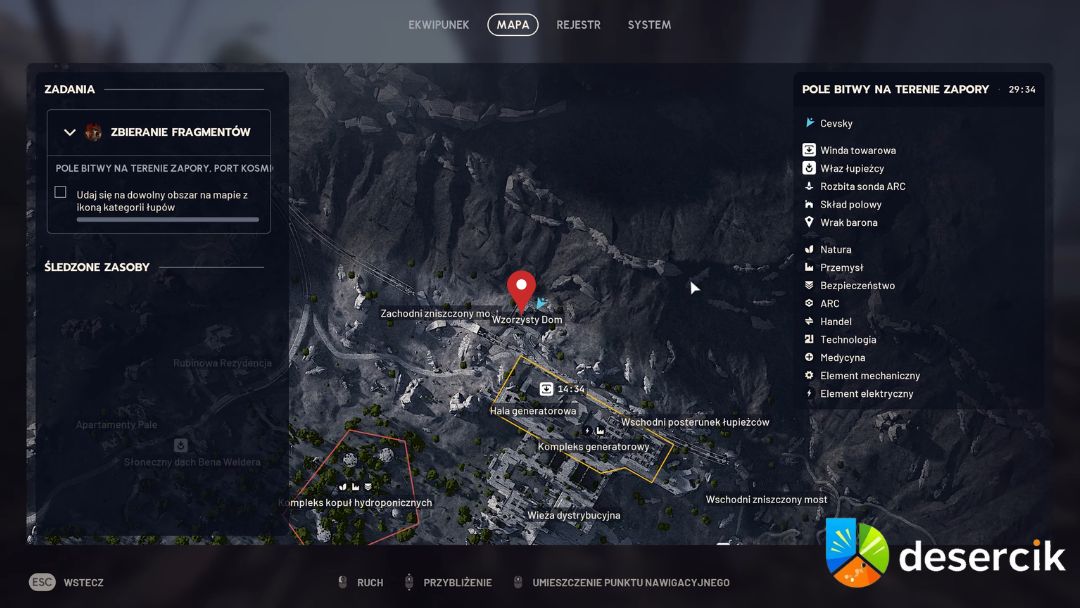Switch to the Rejestr tab
Image resolution: width=1080 pixels, height=608 pixels.
pos(578,25)
